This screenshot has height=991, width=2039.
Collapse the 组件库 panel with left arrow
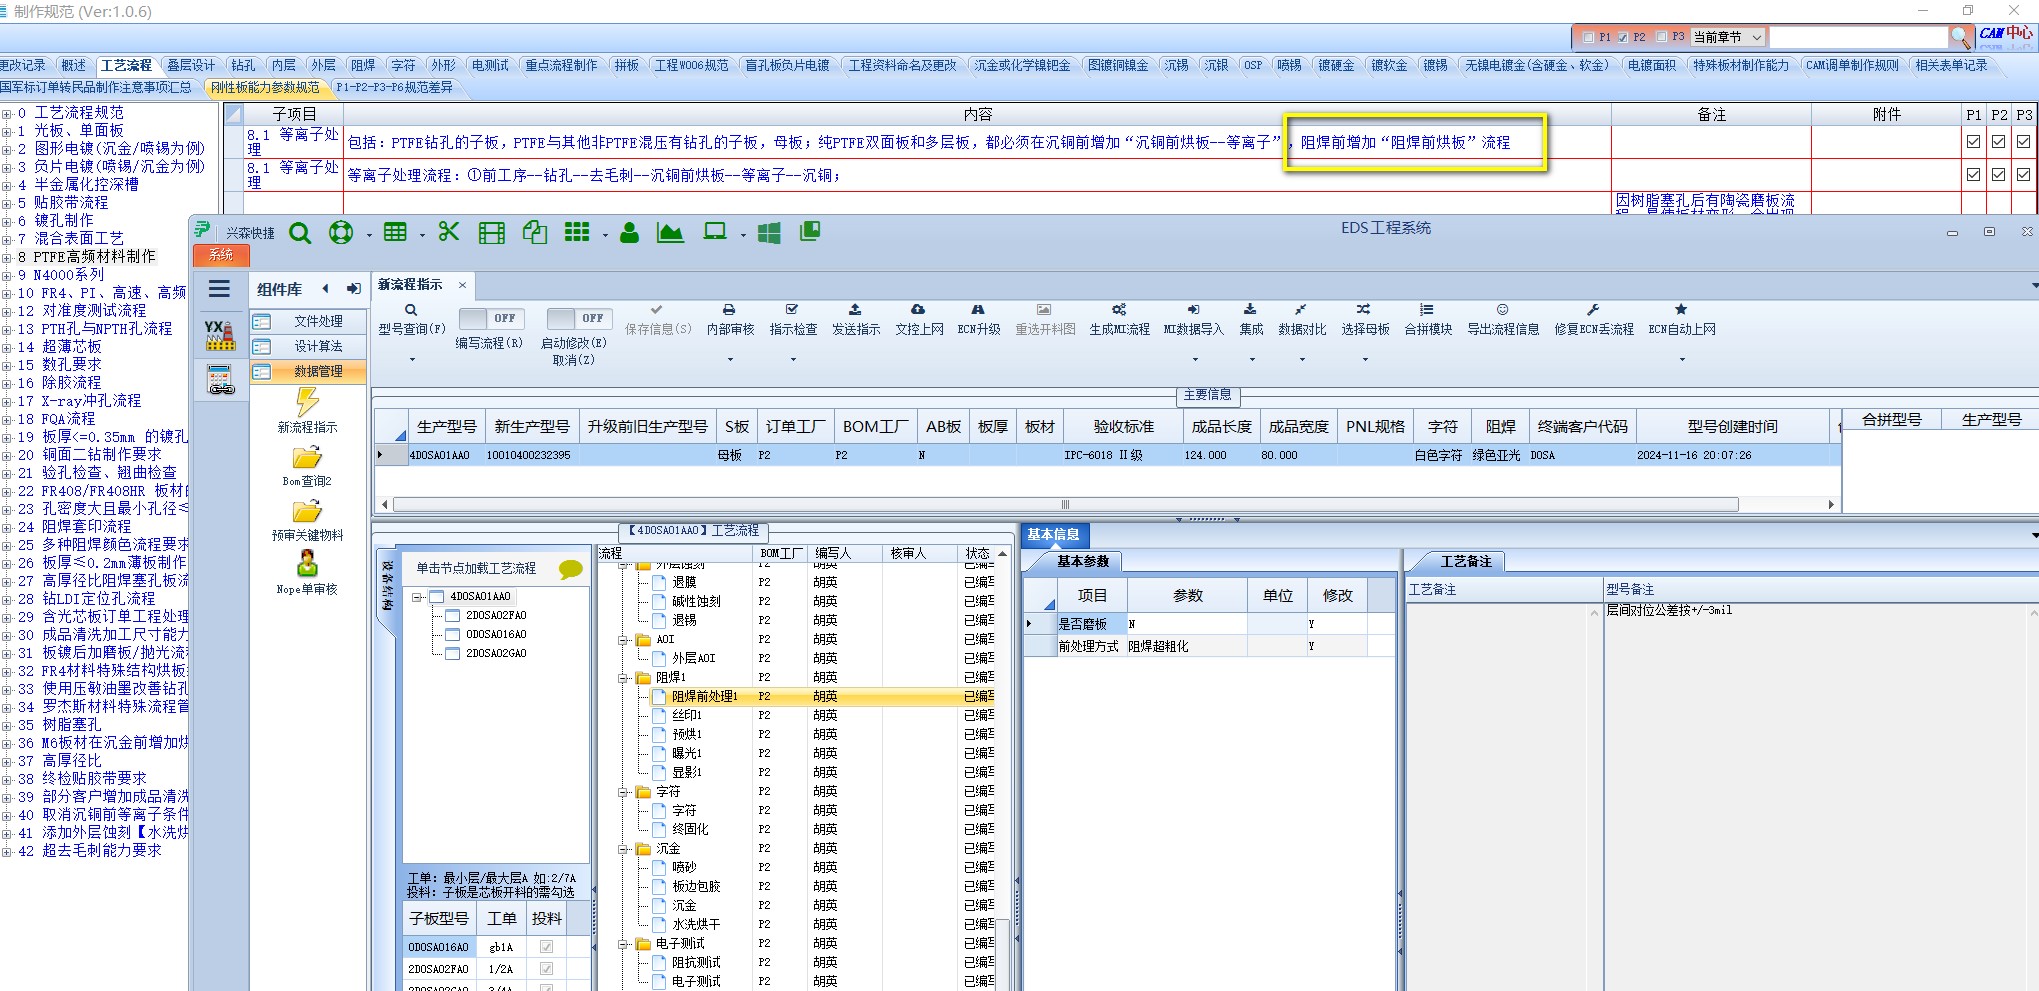325,289
